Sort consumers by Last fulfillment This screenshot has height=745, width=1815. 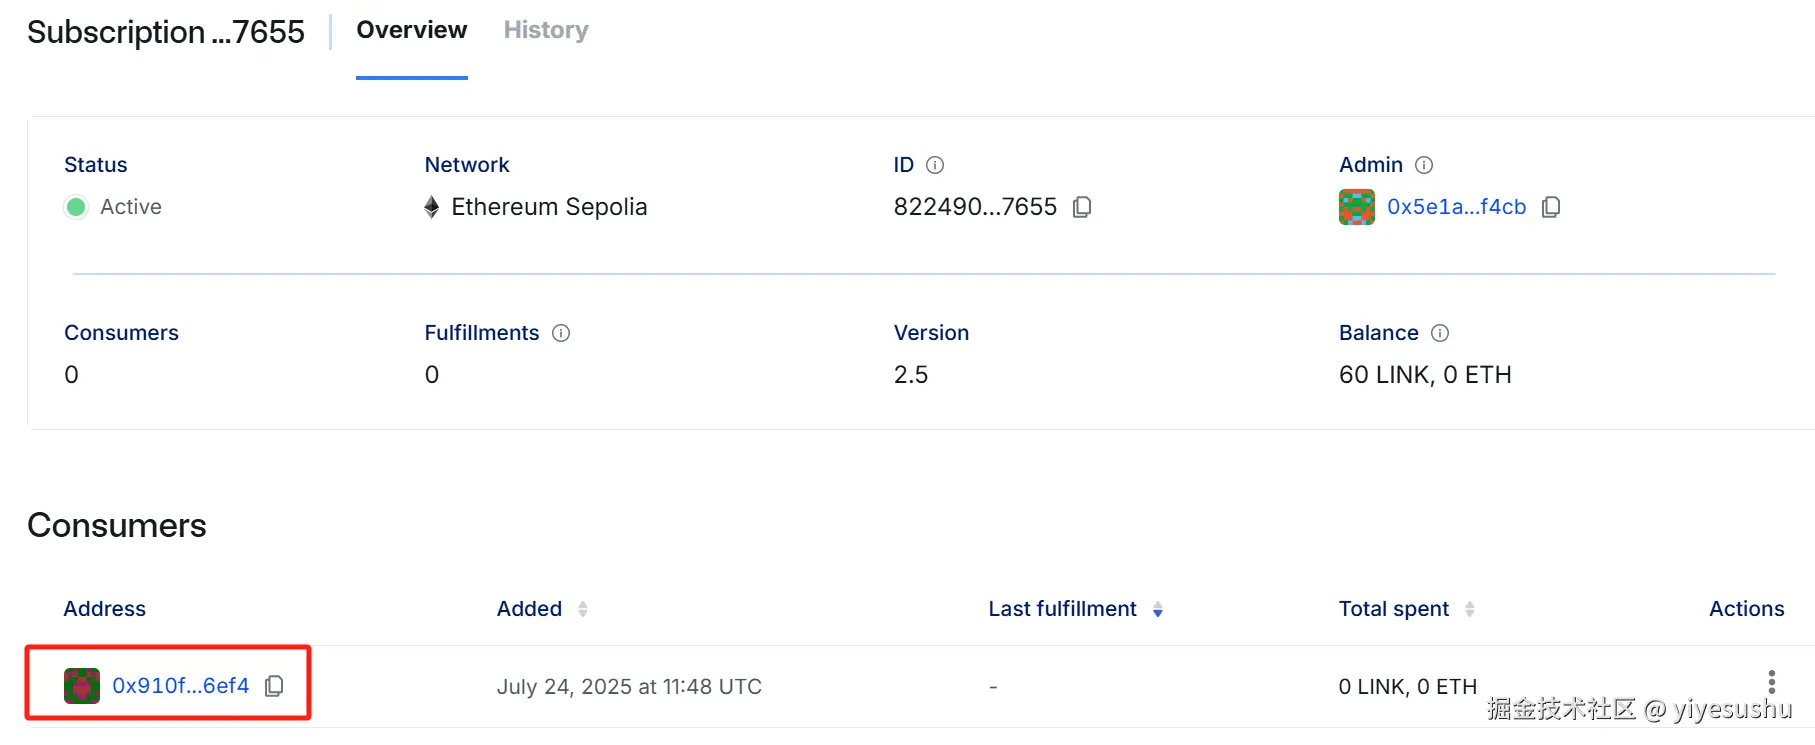(x=1158, y=609)
